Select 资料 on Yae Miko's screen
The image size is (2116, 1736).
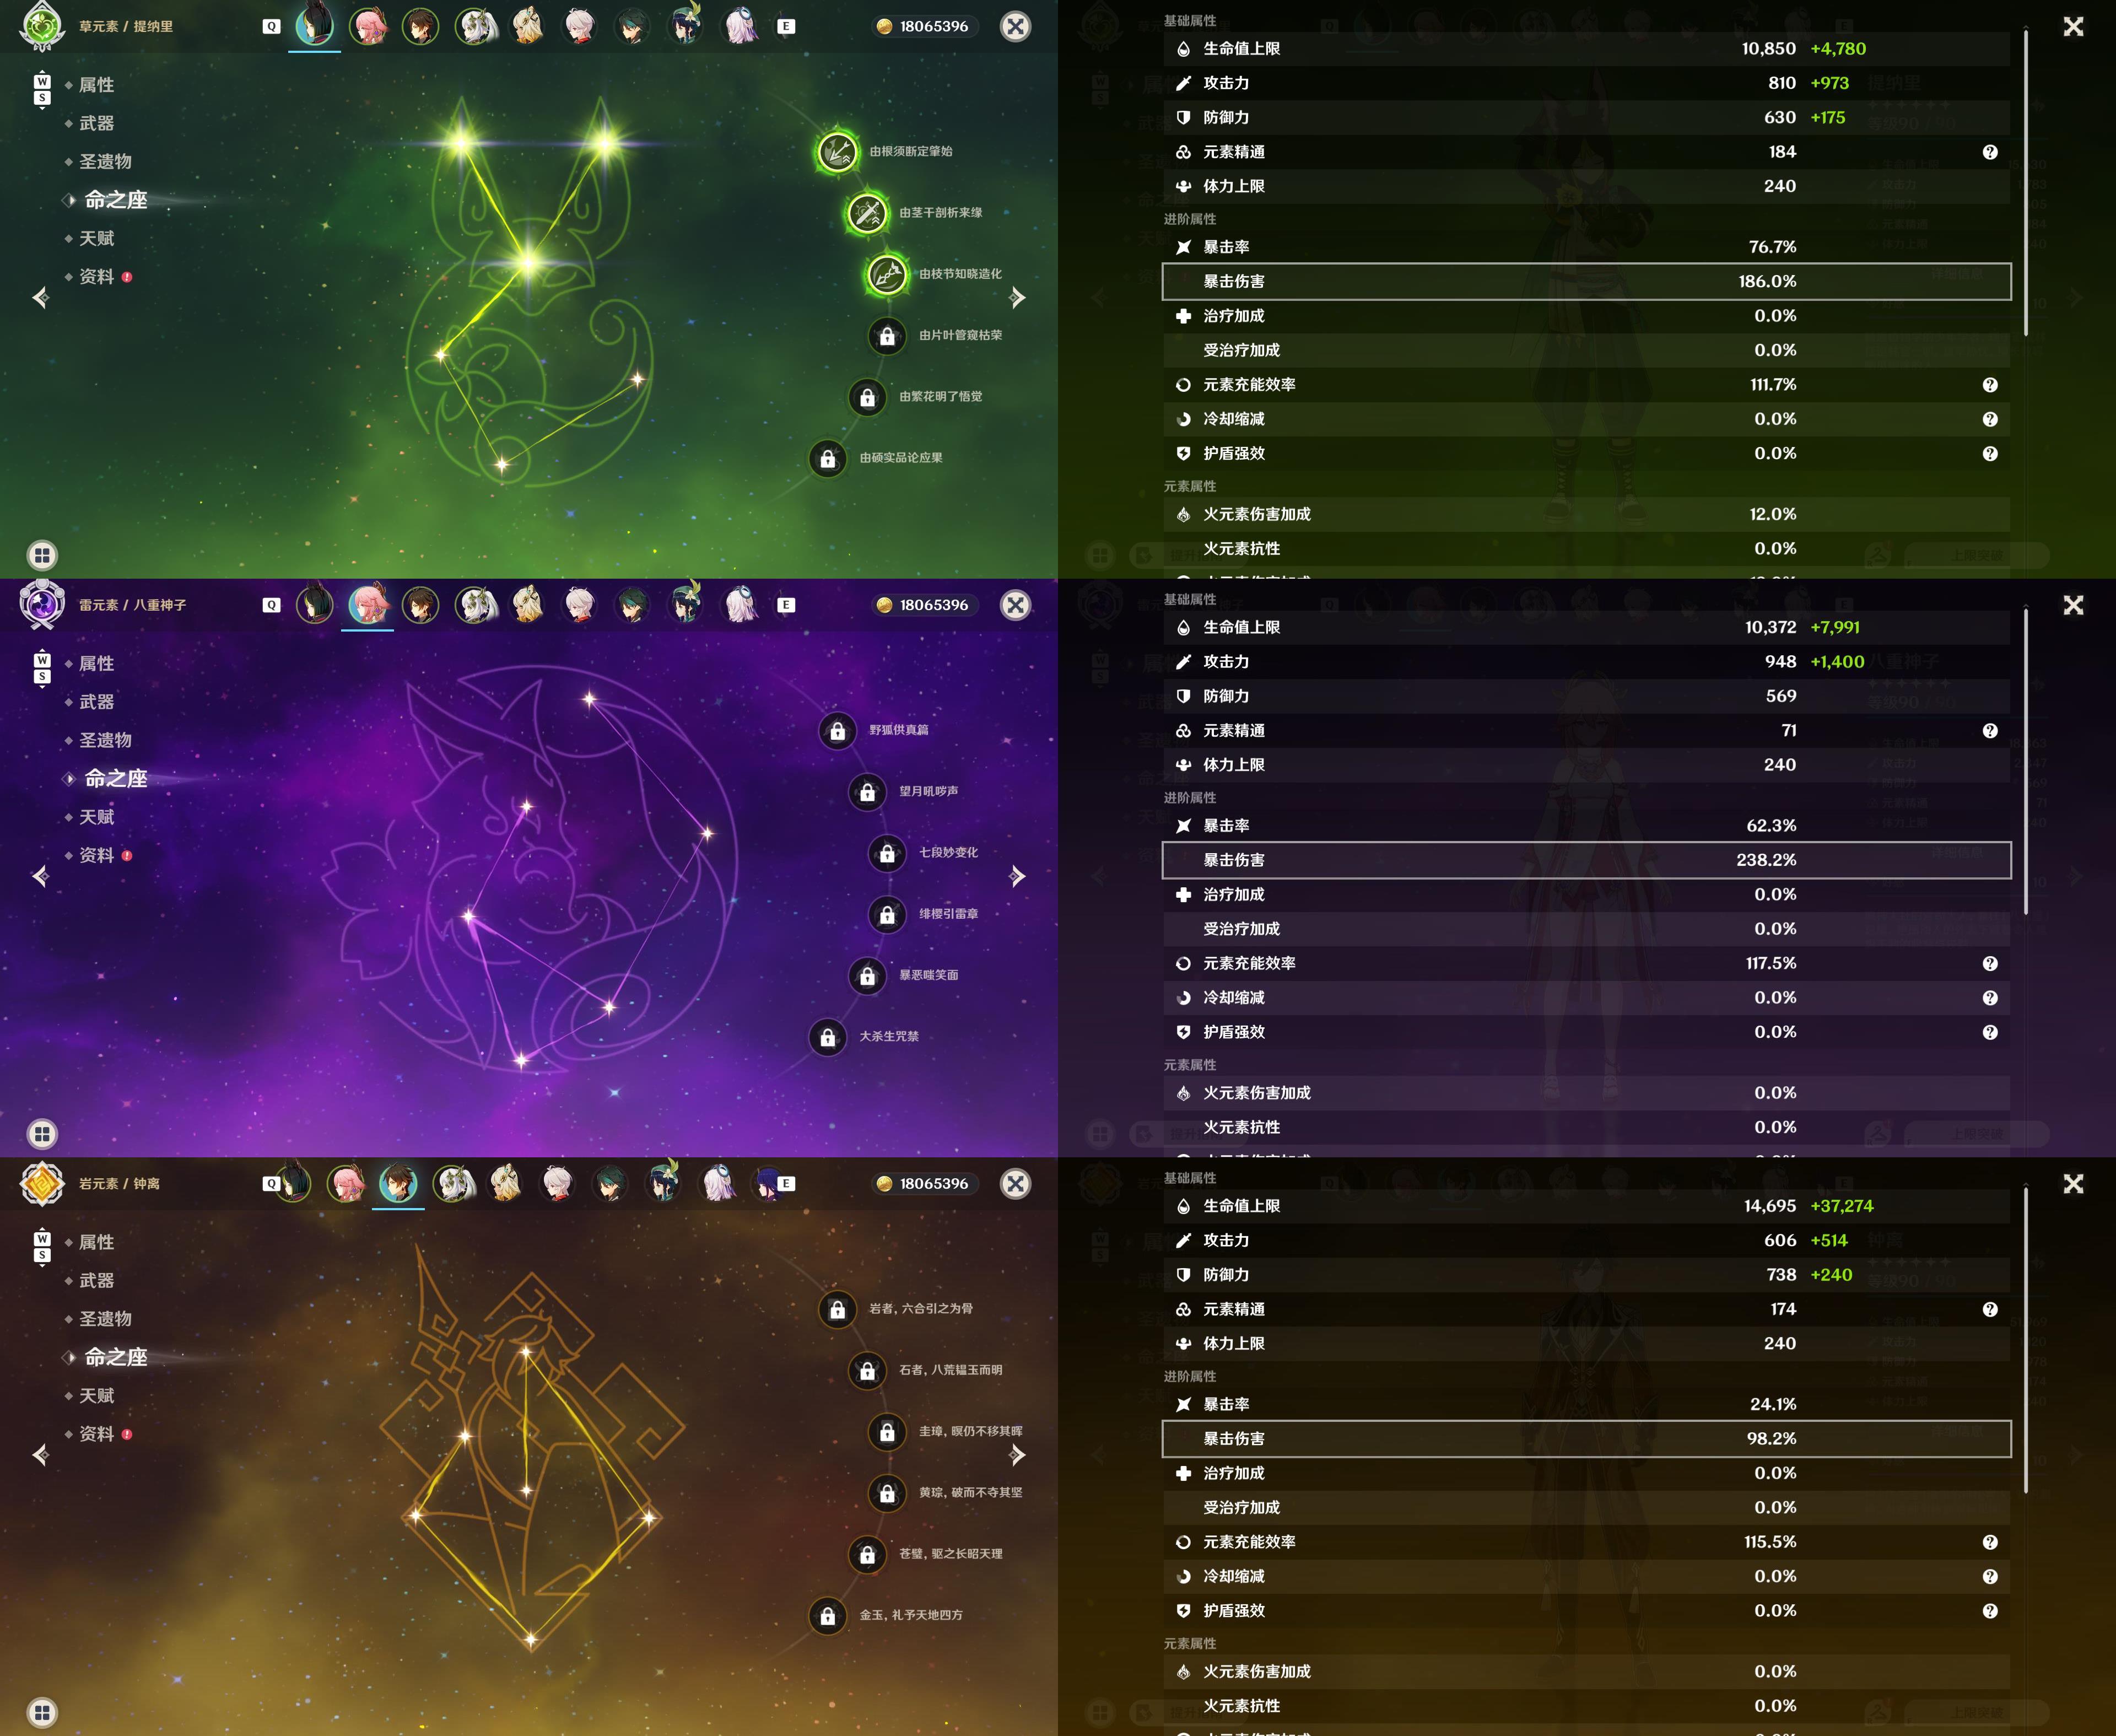pyautogui.click(x=96, y=855)
